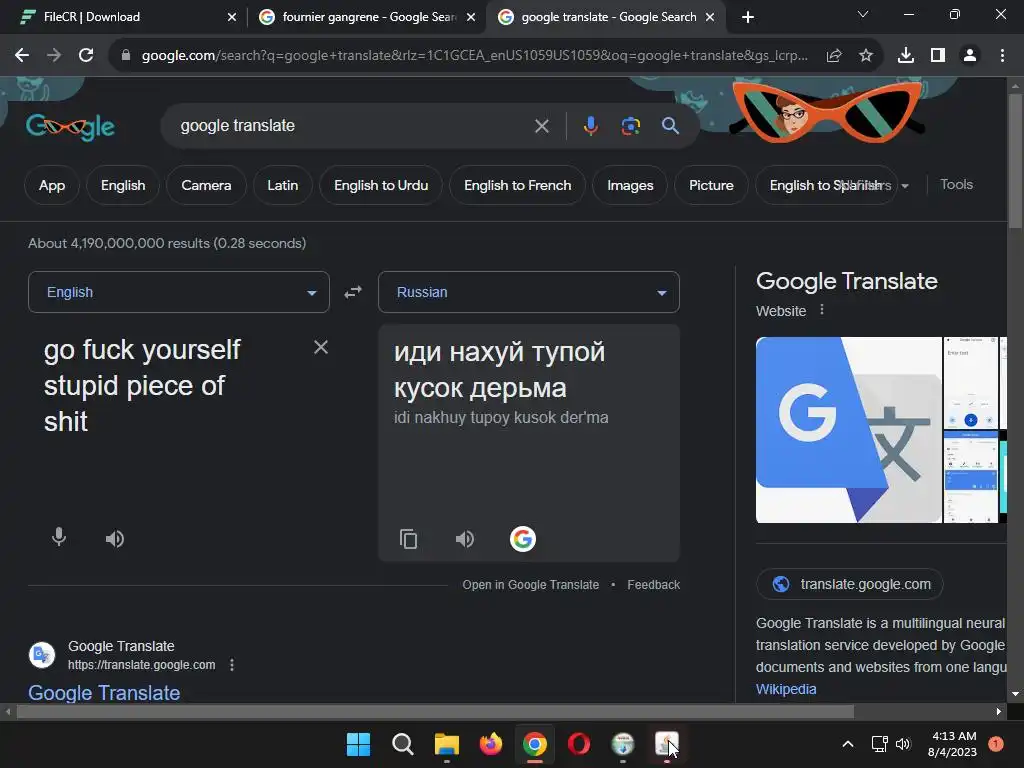The width and height of the screenshot is (1024, 768).
Task: Go back to previous page
Action: [x=22, y=56]
